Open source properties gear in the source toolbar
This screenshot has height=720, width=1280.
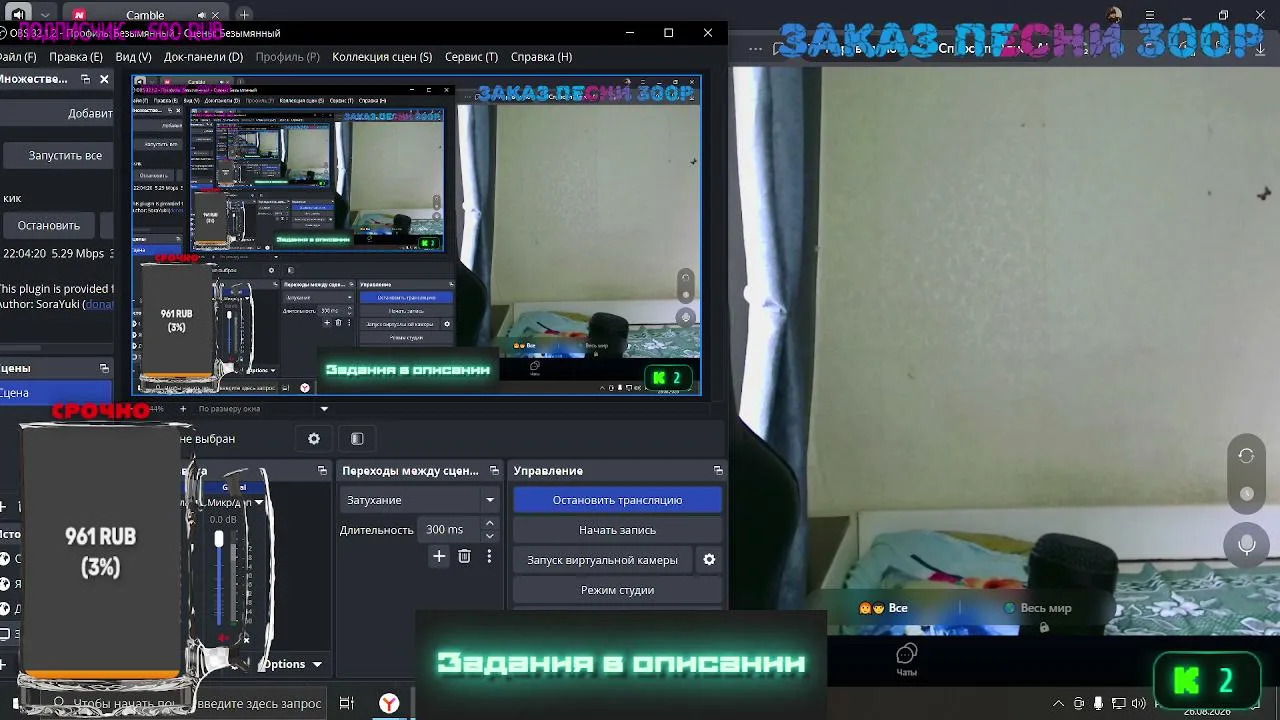click(314, 438)
